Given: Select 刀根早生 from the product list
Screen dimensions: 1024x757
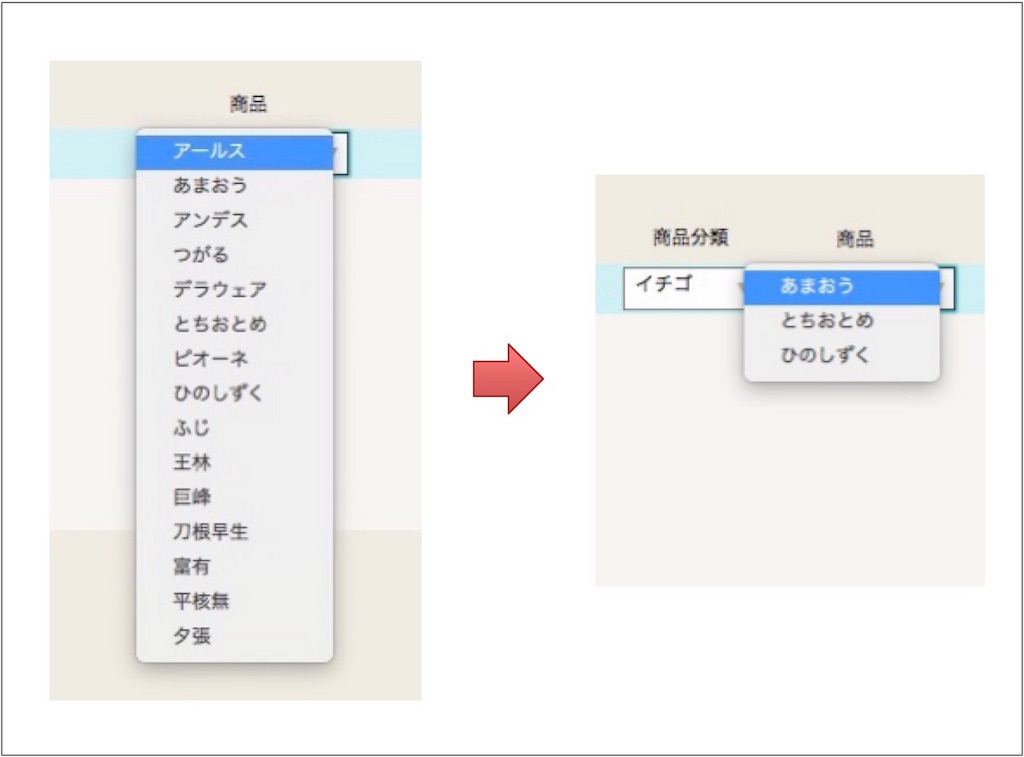Looking at the screenshot, I should click(234, 532).
